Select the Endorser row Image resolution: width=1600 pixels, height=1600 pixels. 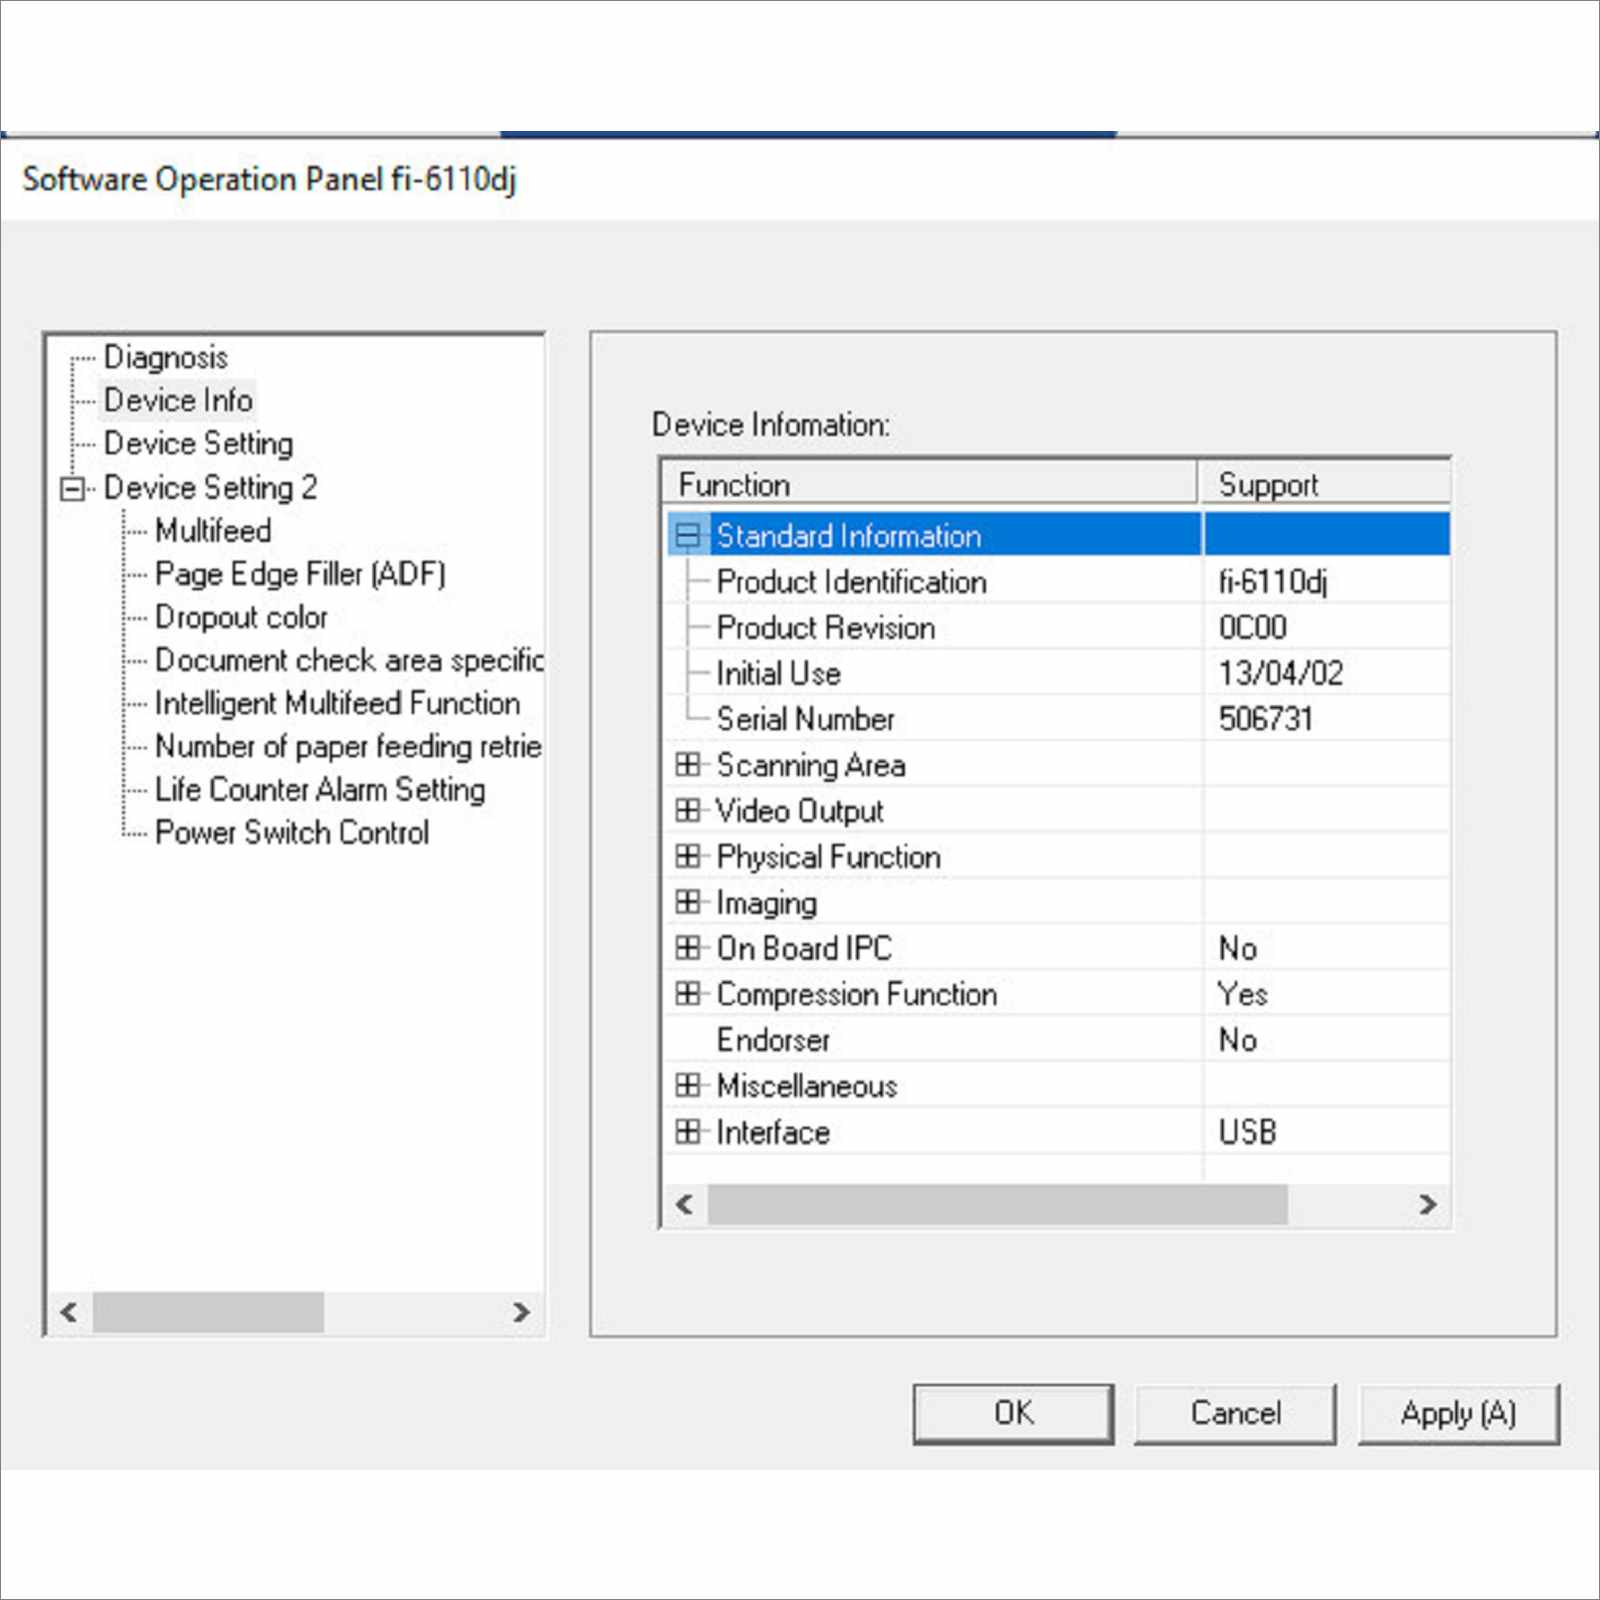(1058, 1040)
